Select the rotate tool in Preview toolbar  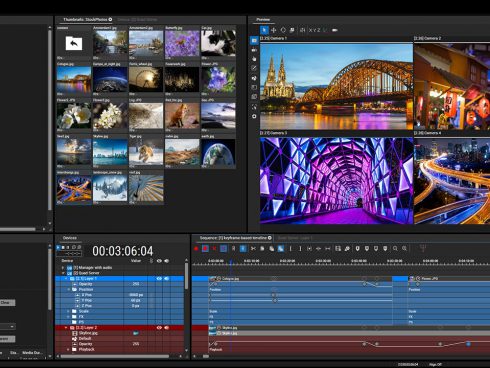click(x=283, y=30)
